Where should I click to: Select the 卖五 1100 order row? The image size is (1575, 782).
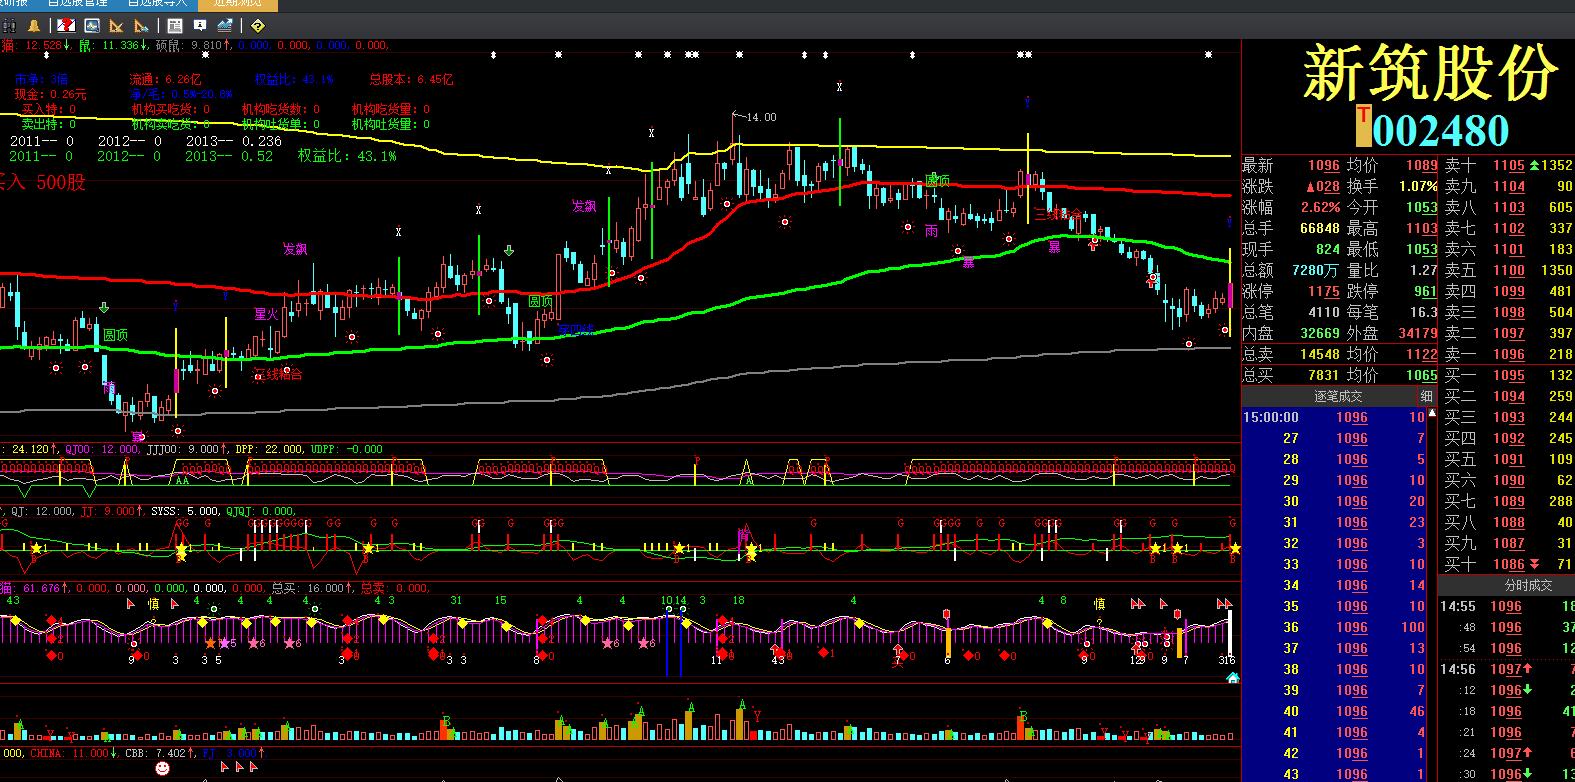point(1508,270)
